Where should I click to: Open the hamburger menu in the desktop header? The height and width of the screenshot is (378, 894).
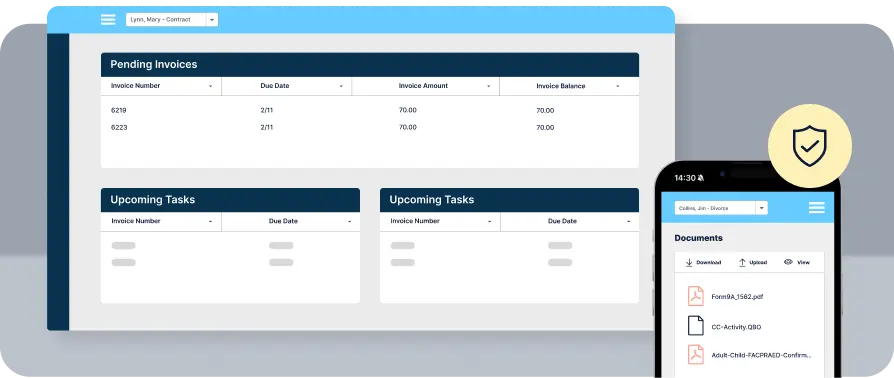point(108,19)
